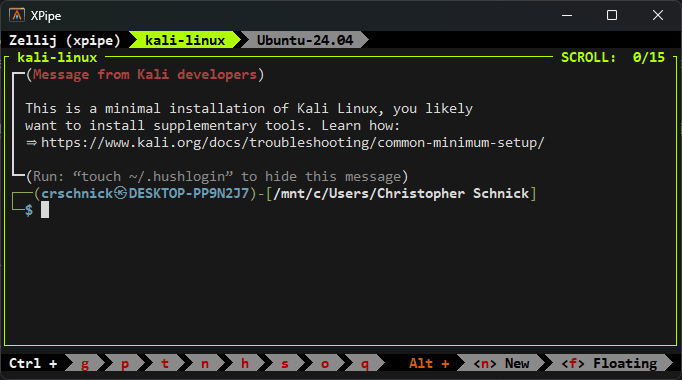Image resolution: width=682 pixels, height=380 pixels.
Task: Click the Ctrl + g lock mode key
Action: pos(85,363)
